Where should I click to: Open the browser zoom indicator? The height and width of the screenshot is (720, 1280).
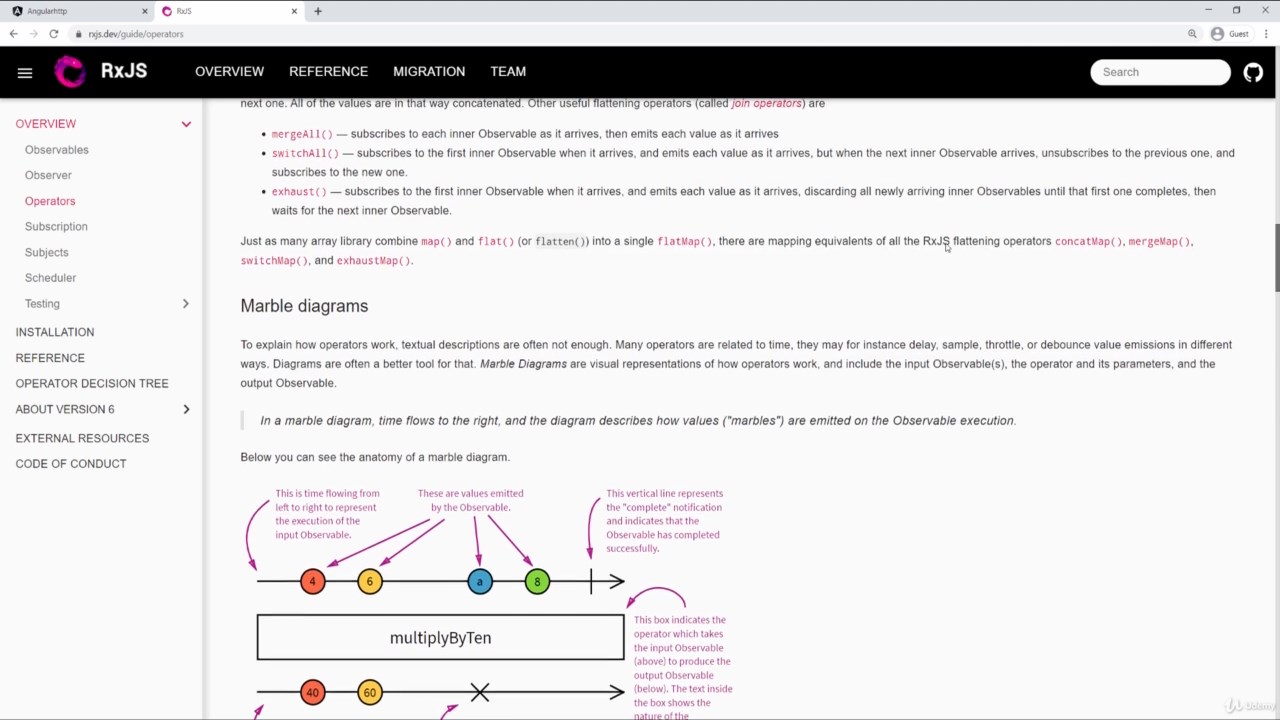pos(1192,34)
